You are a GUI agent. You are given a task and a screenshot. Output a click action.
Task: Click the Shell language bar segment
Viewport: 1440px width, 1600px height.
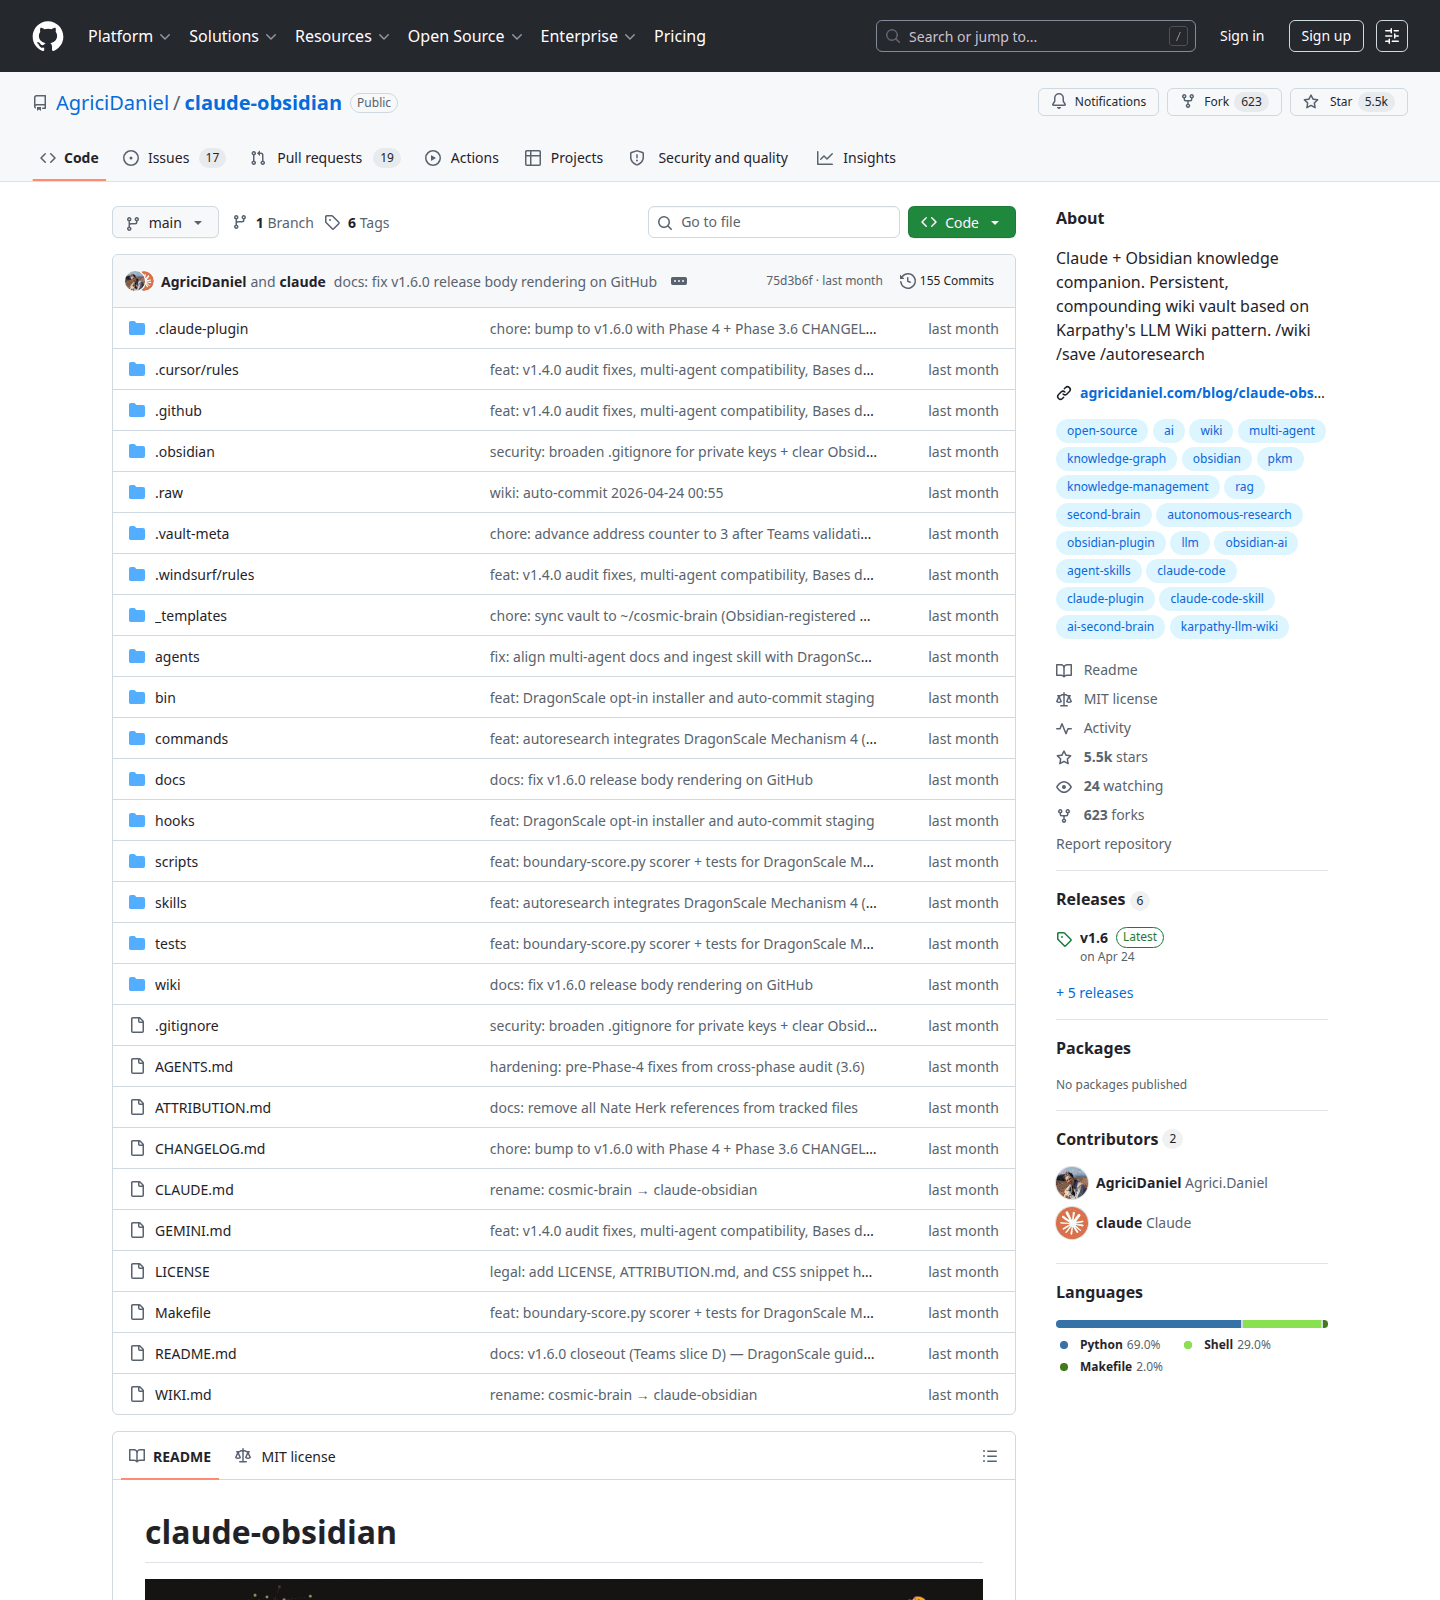[x=1282, y=1324]
